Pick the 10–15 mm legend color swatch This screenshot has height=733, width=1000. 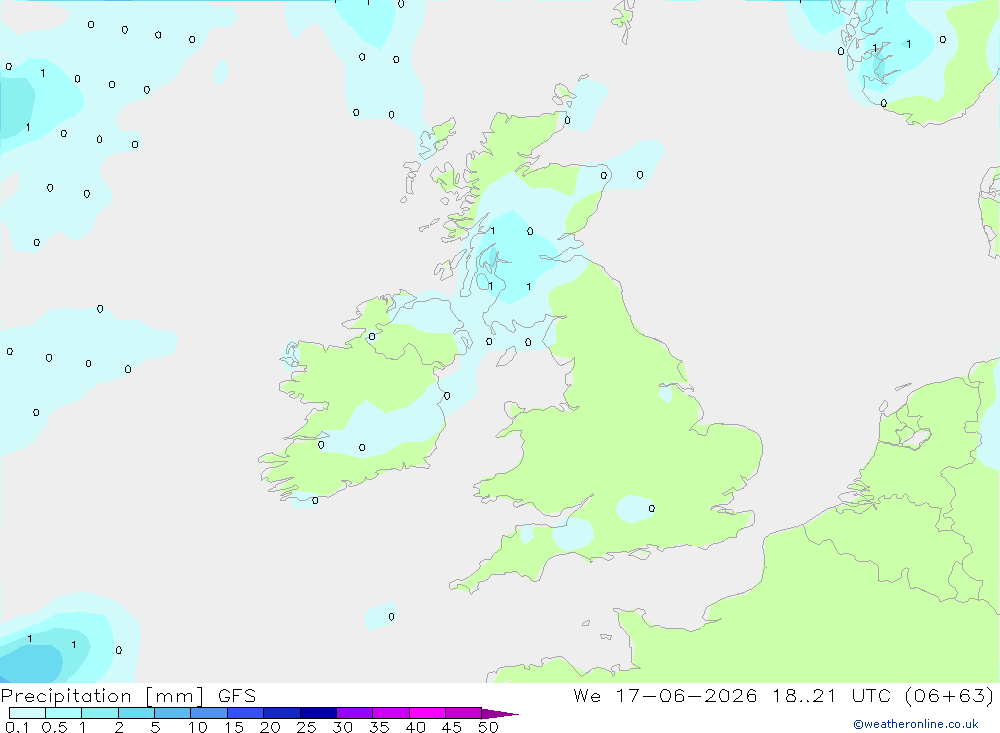coord(209,713)
